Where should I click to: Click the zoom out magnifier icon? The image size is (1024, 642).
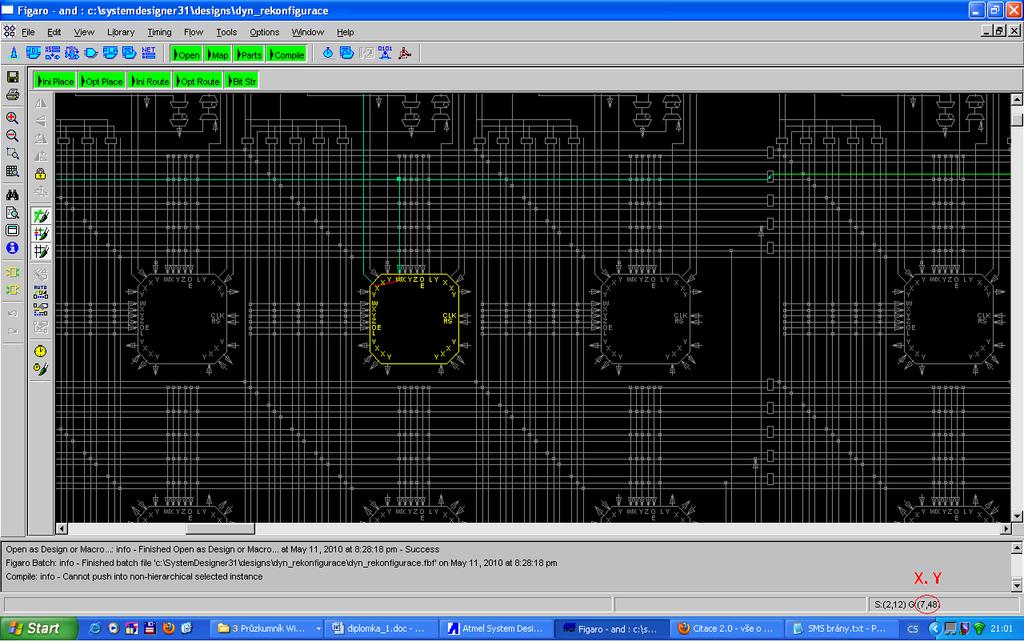click(12, 136)
